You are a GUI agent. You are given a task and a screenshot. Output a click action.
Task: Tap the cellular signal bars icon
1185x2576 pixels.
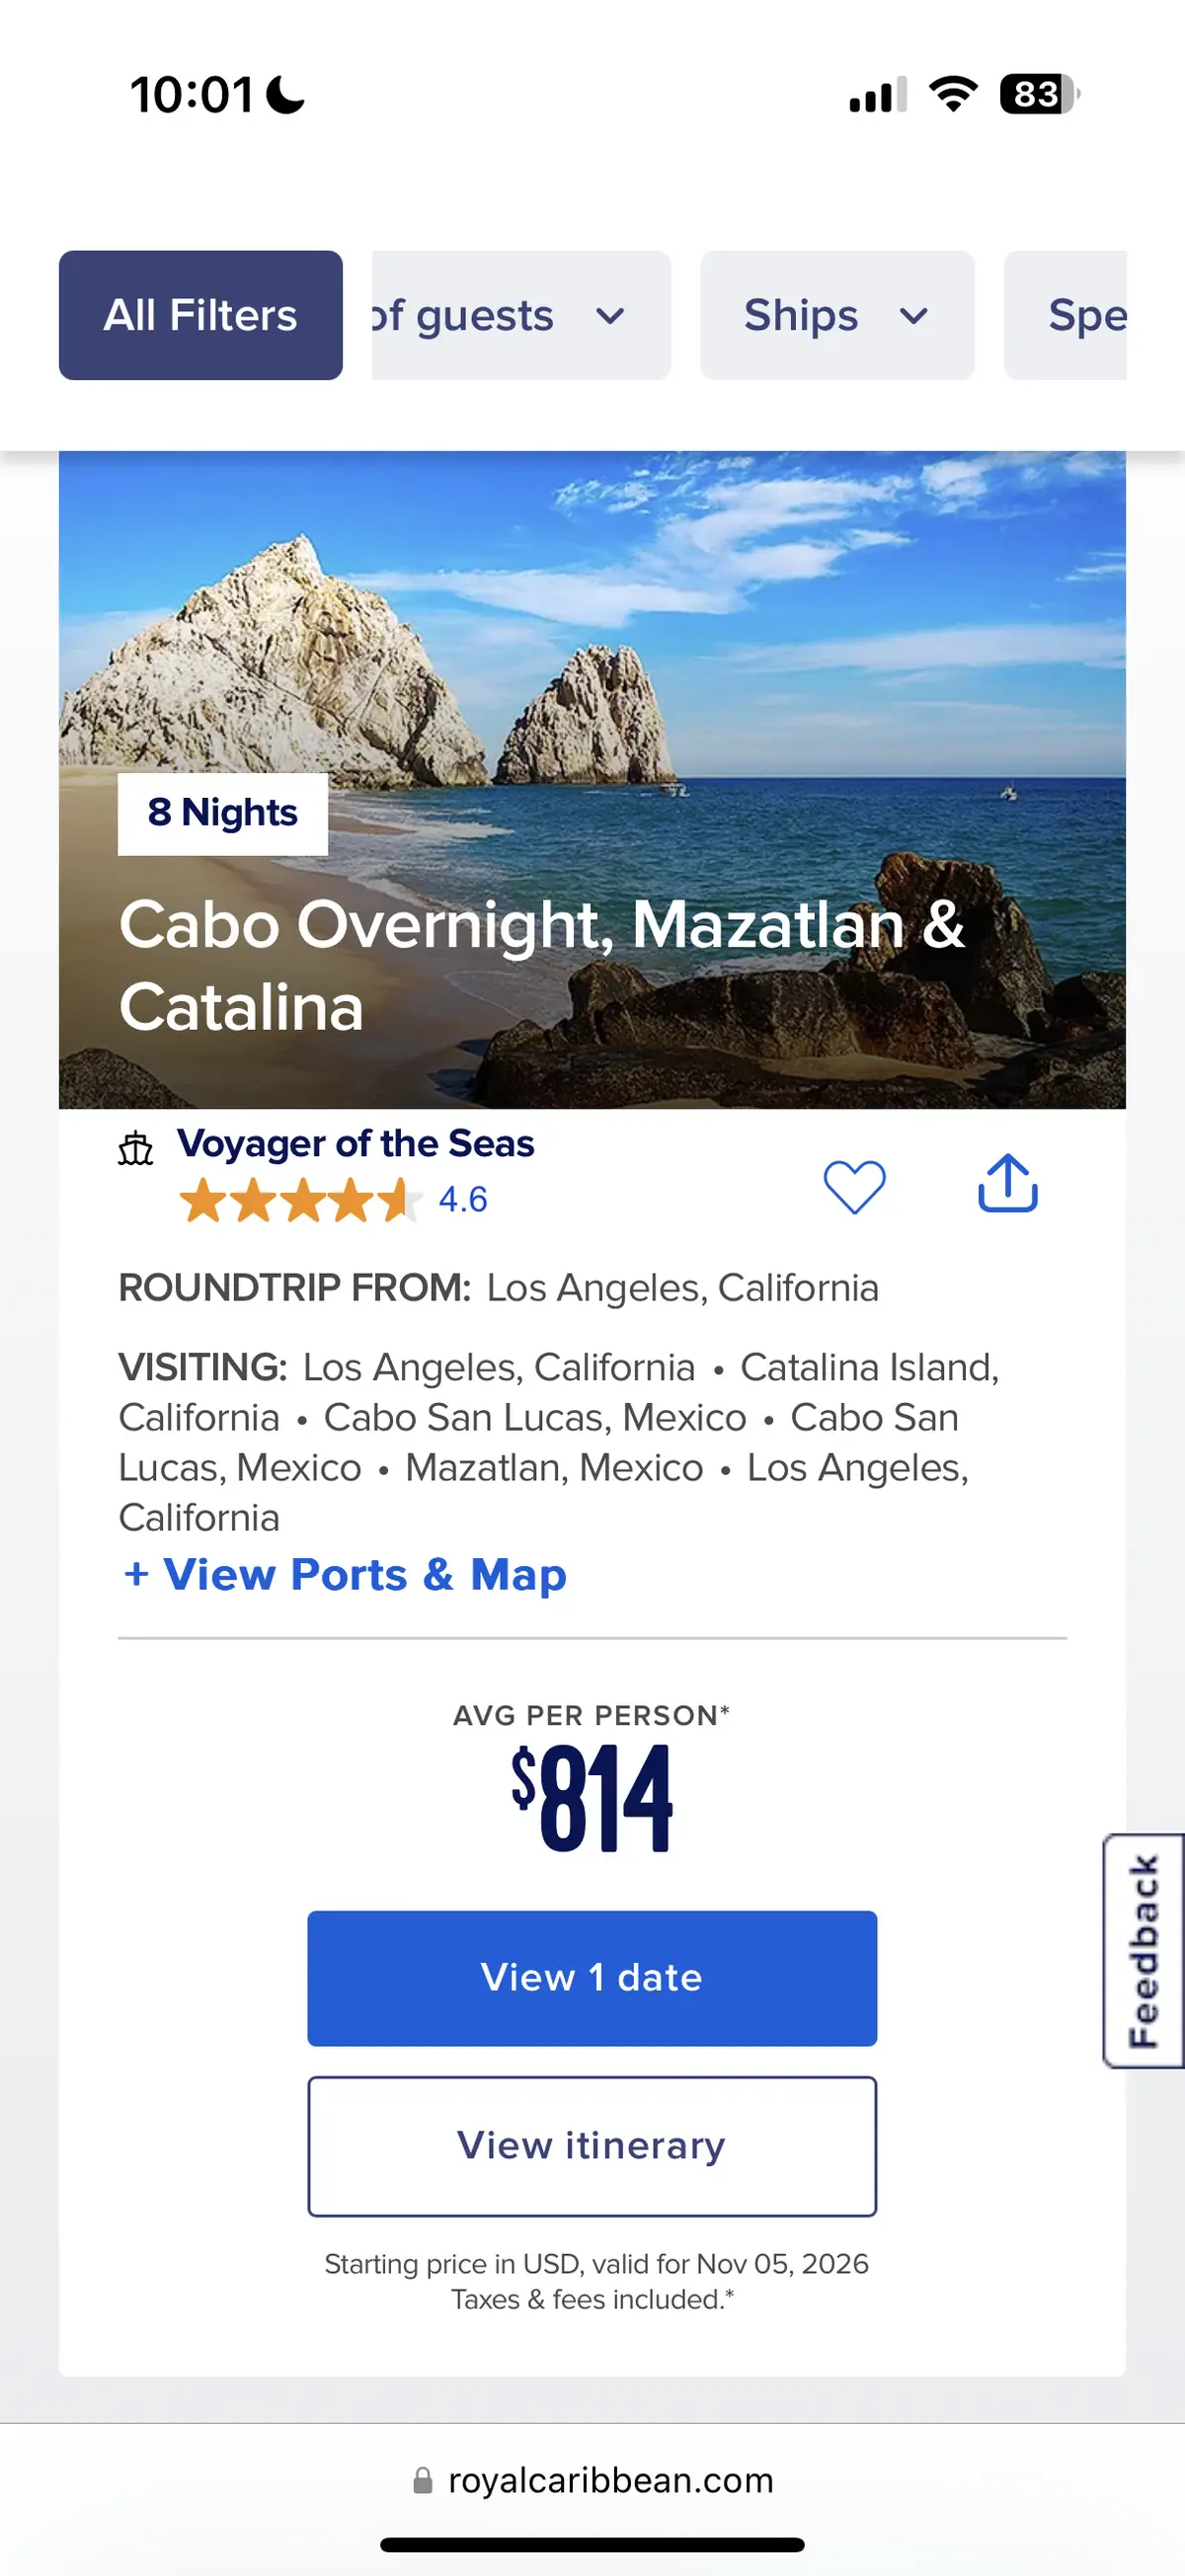(x=878, y=94)
